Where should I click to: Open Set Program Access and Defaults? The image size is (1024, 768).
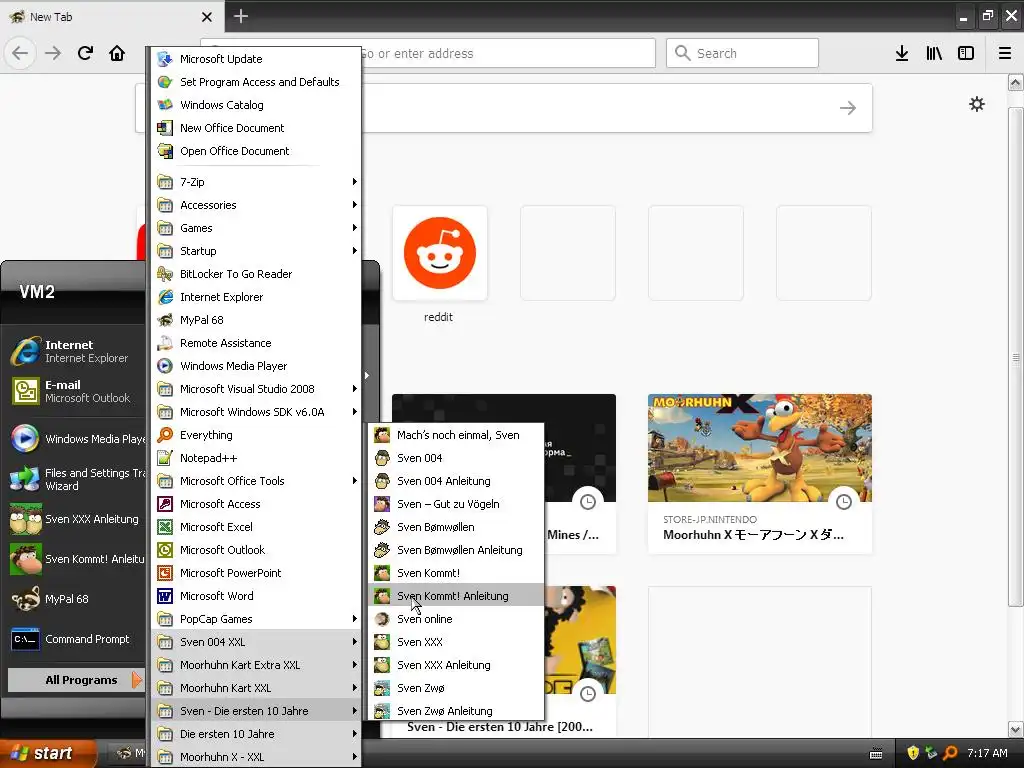[256, 82]
